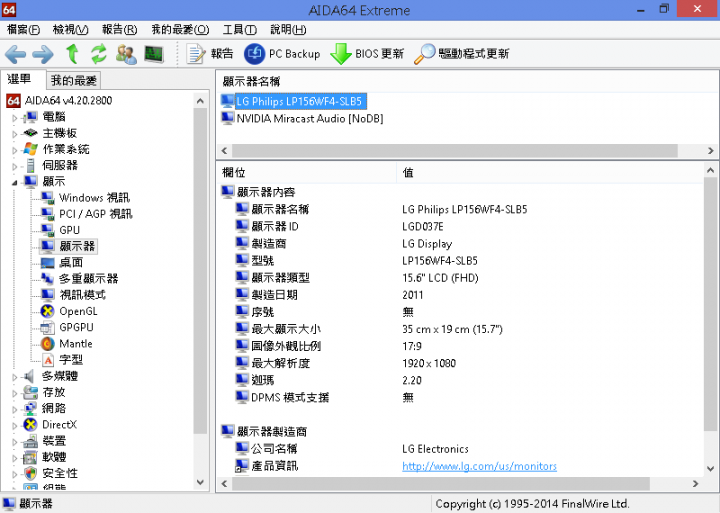This screenshot has width=720, height=513.
Task: Select the GPU tree item
Action: (69, 230)
